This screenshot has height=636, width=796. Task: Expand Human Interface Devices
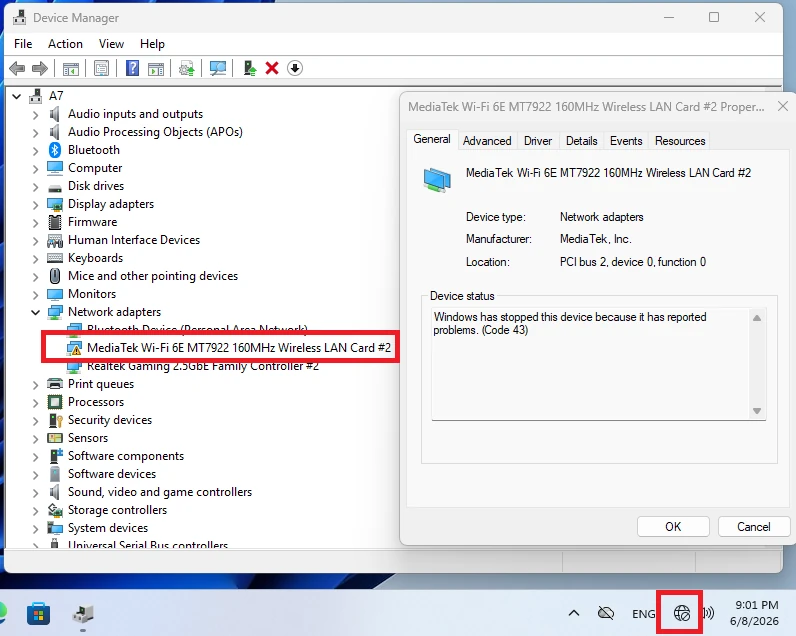tap(36, 241)
